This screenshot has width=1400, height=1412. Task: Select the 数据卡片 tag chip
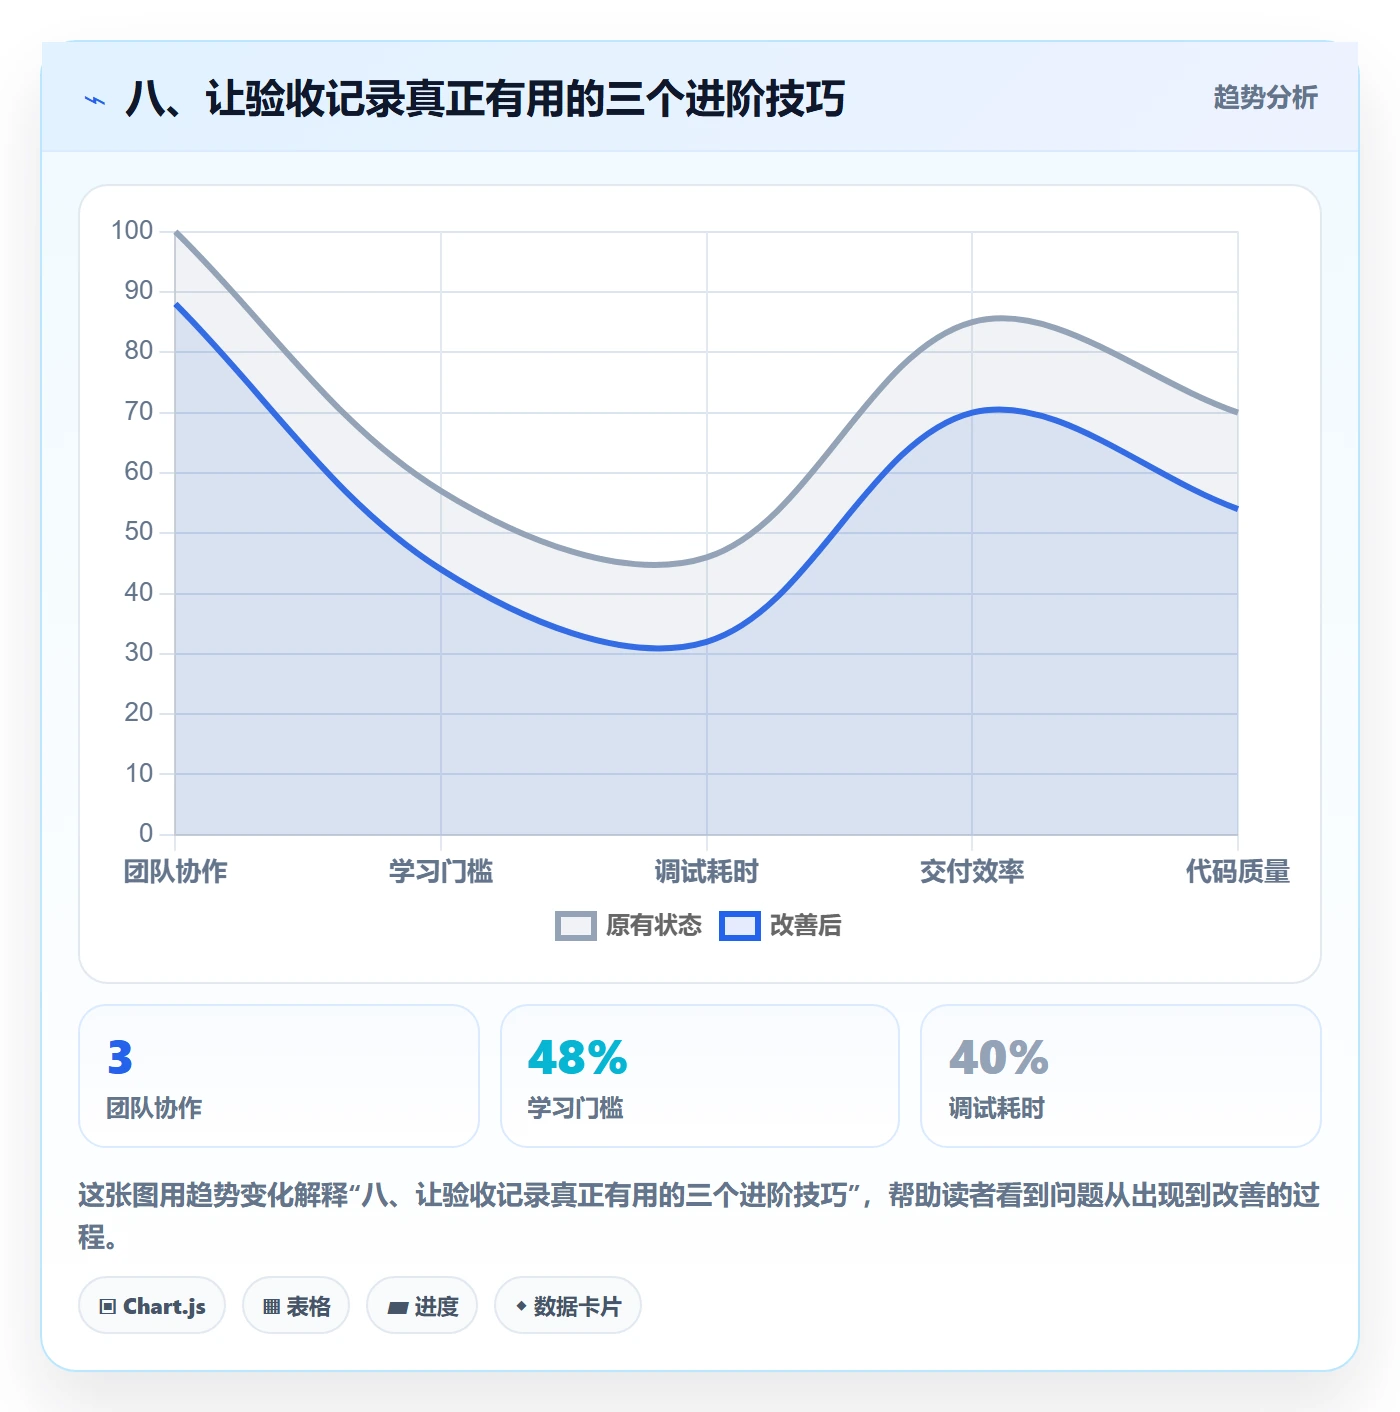568,1305
